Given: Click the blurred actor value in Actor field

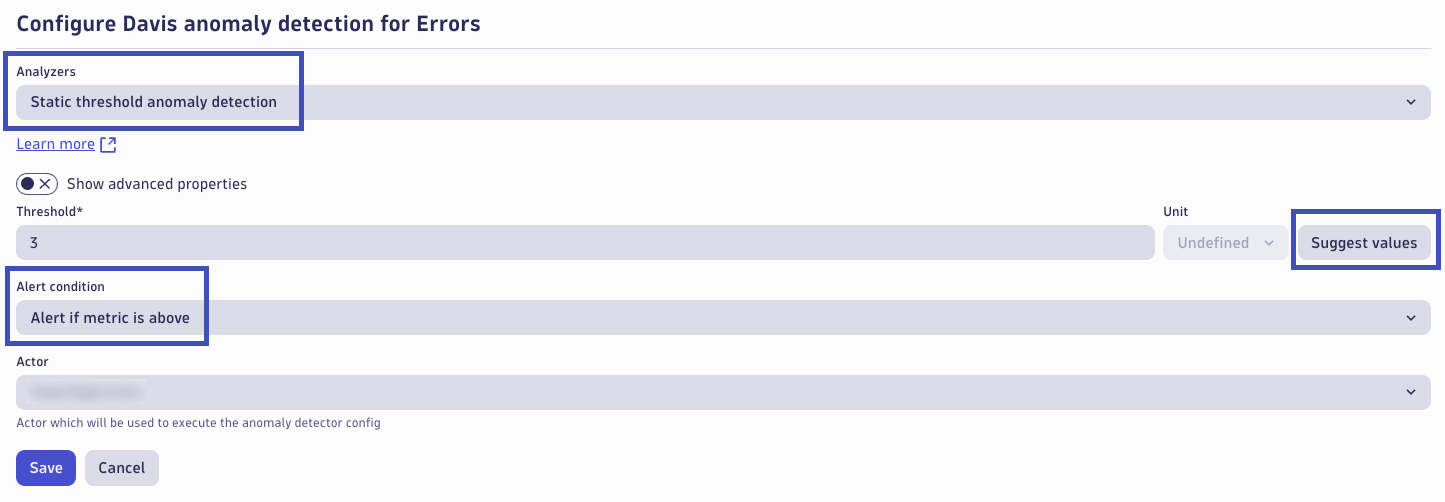Looking at the screenshot, I should (88, 392).
